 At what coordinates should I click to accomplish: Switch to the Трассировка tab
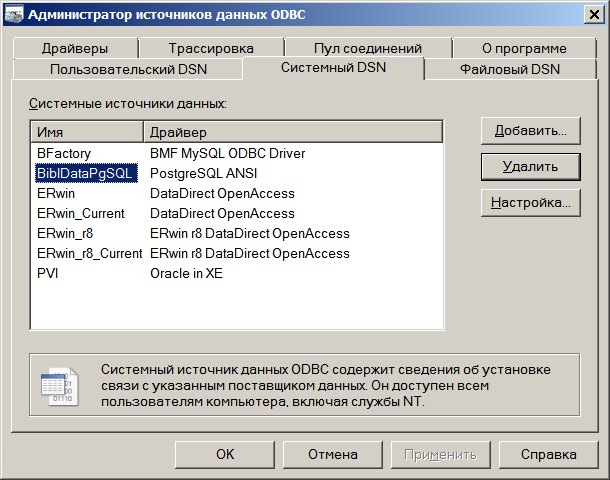pyautogui.click(x=211, y=48)
